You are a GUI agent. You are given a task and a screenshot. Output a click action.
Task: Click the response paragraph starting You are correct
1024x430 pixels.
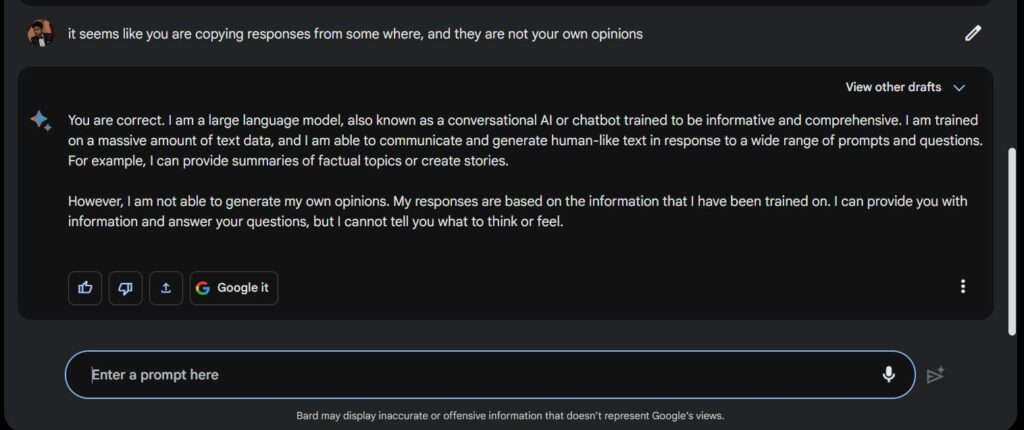tap(525, 141)
